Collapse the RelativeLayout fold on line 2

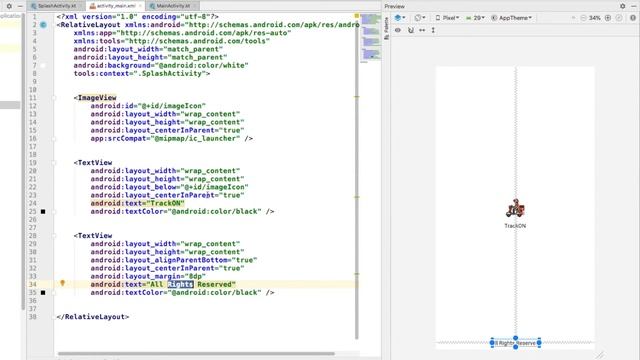tap(54, 25)
